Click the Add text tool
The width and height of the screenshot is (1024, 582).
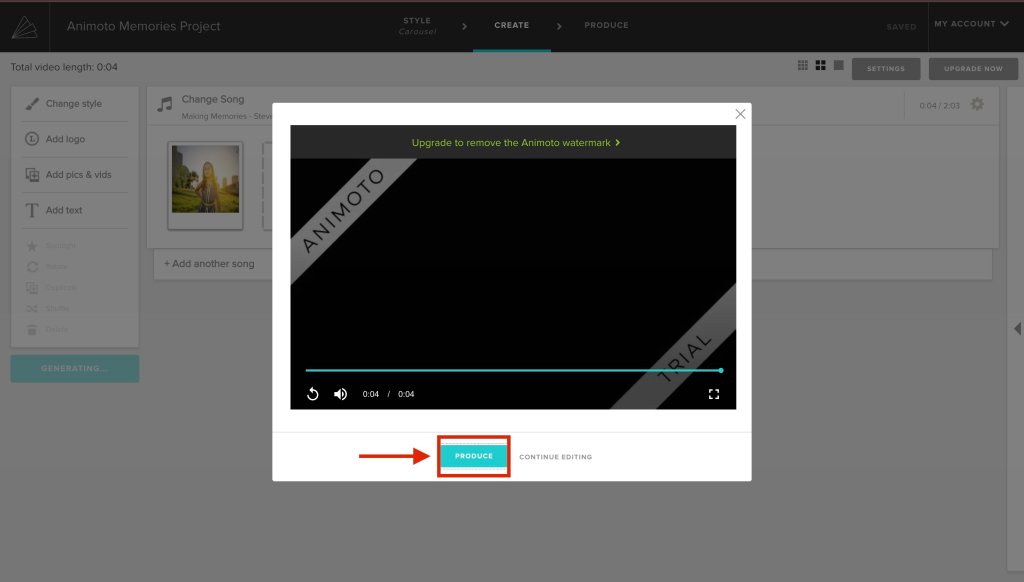tap(54, 210)
